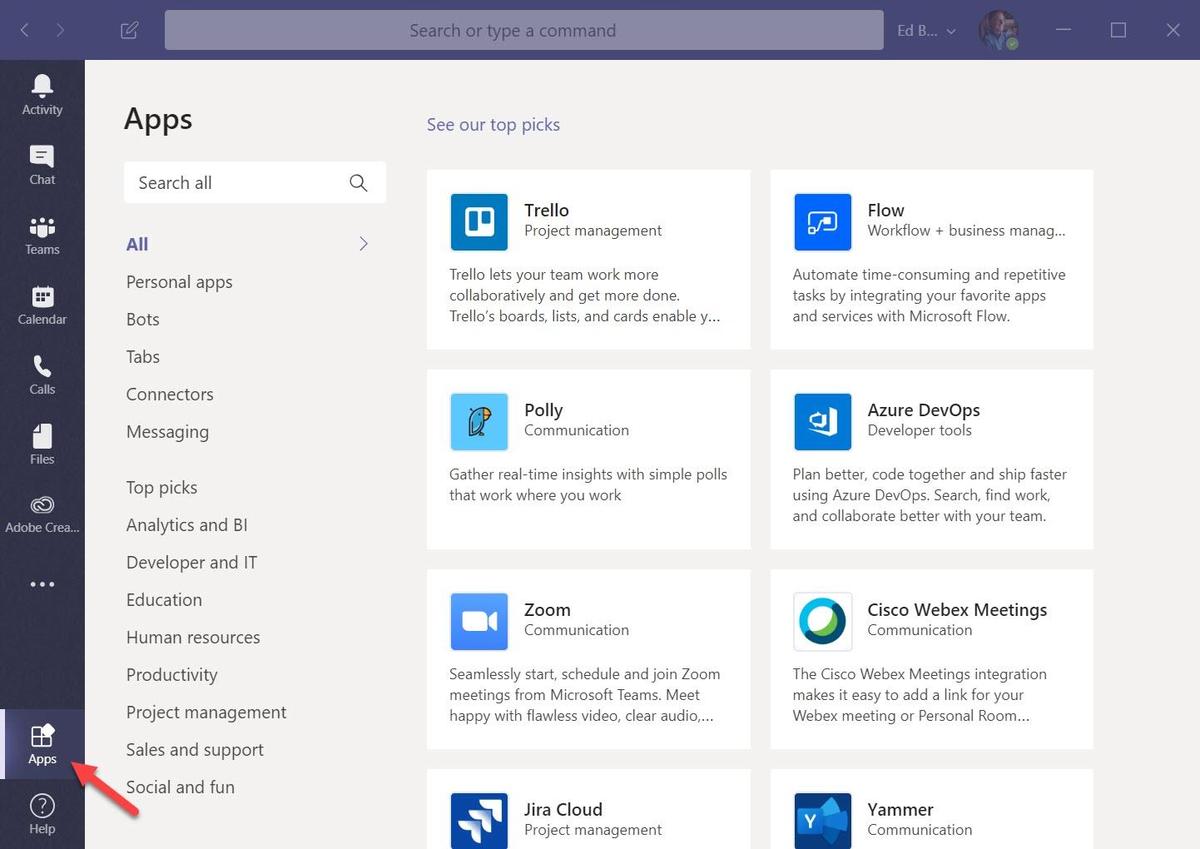Click the chevron next to All

(364, 244)
